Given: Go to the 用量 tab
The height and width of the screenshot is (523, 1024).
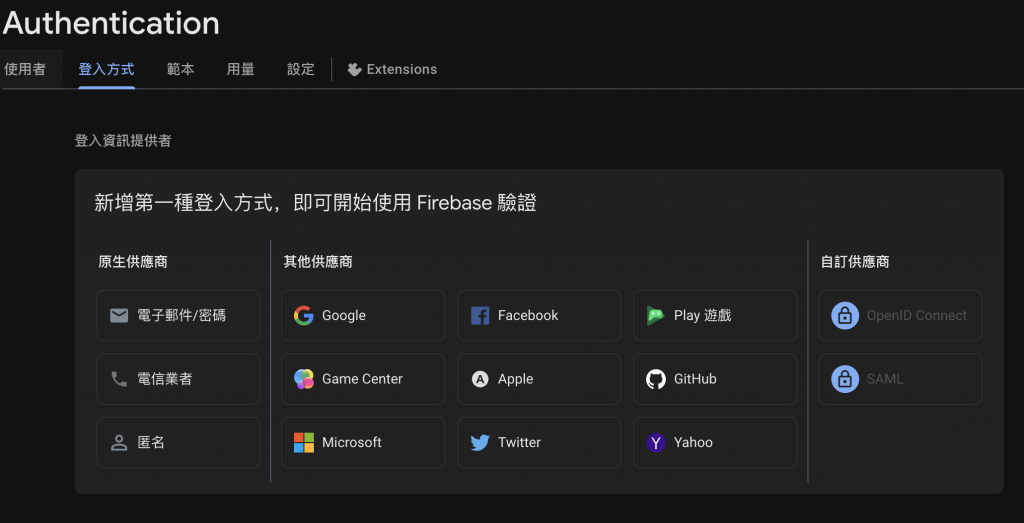Looking at the screenshot, I should (240, 69).
